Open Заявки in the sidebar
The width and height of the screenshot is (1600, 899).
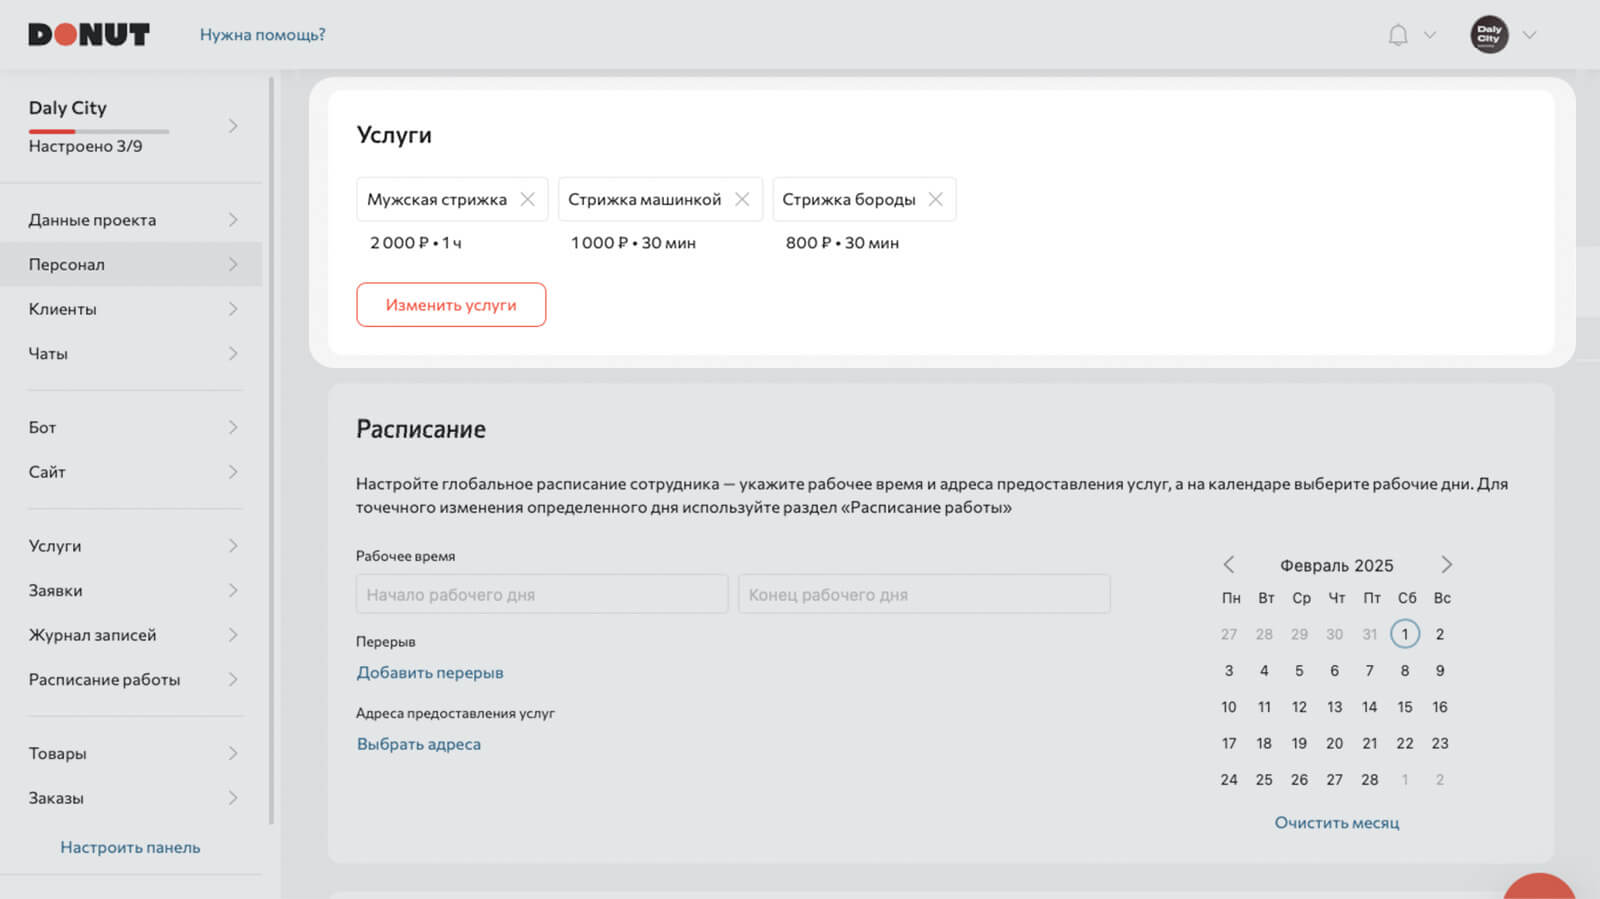(x=131, y=590)
